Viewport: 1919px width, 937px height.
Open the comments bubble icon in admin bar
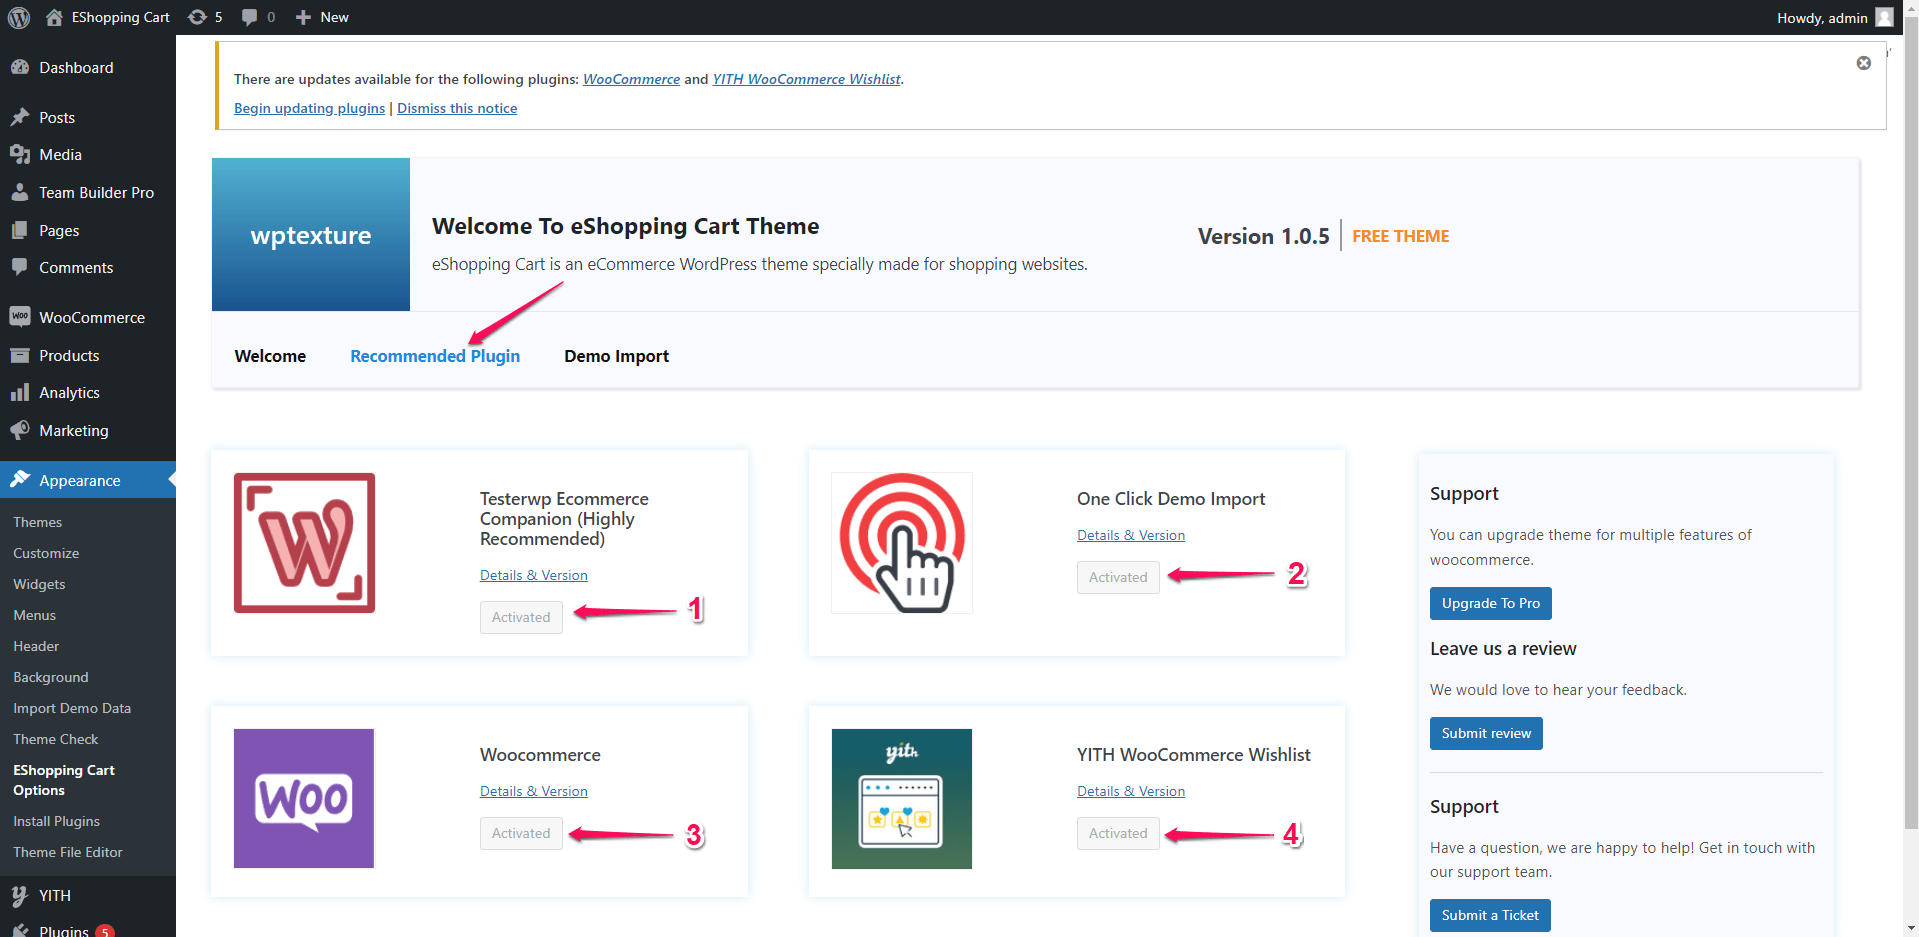click(x=249, y=17)
